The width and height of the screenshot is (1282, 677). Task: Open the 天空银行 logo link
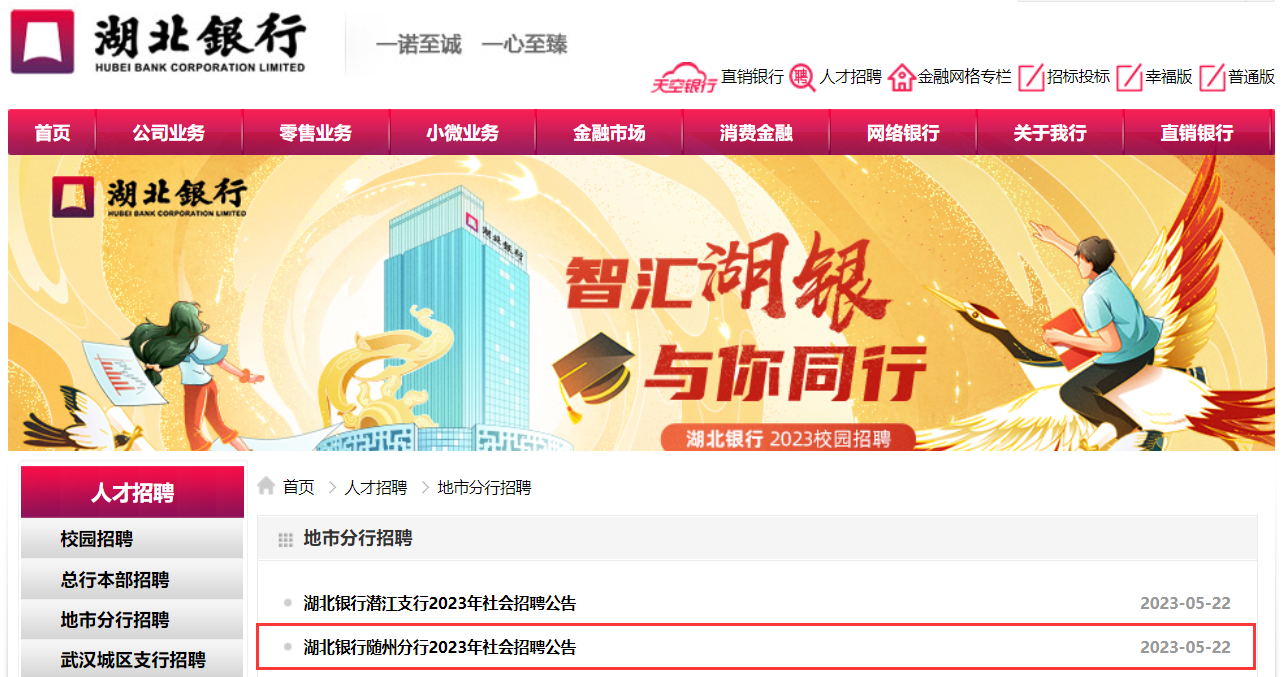point(684,80)
